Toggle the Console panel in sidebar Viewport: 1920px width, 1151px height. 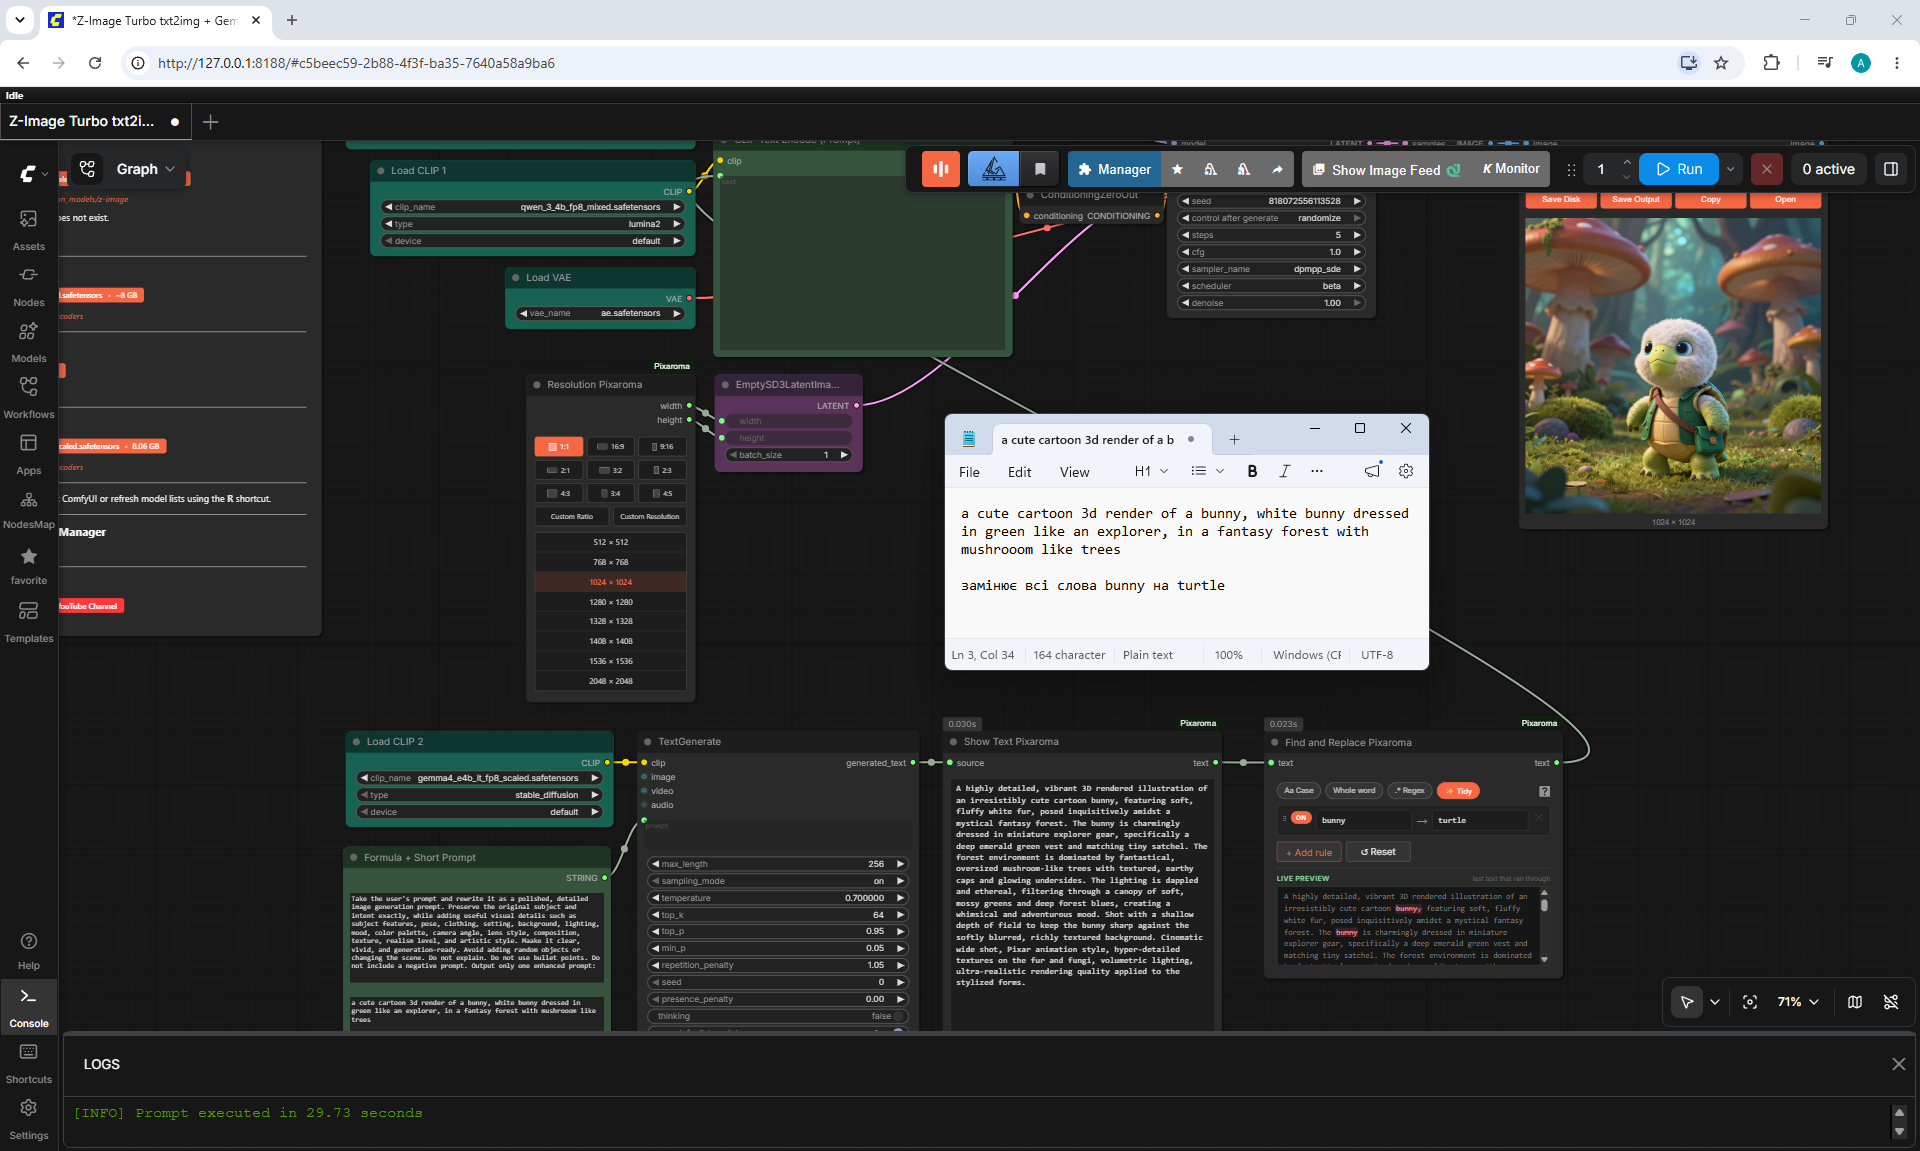click(x=29, y=1007)
